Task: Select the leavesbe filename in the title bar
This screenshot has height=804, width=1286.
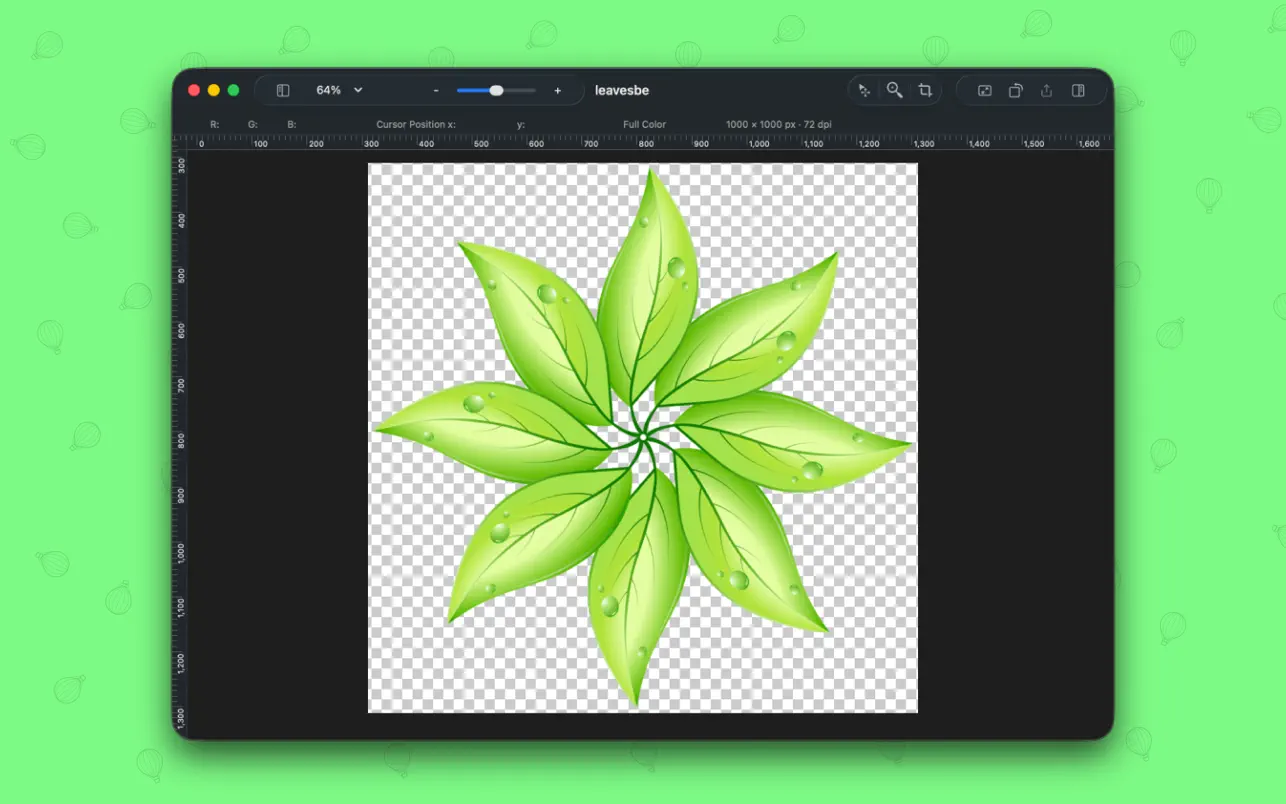Action: point(621,90)
